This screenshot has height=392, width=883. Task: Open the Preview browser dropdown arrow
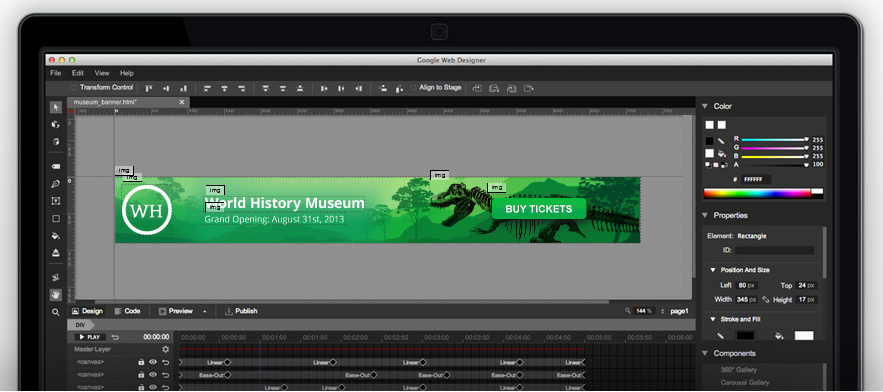[x=204, y=311]
